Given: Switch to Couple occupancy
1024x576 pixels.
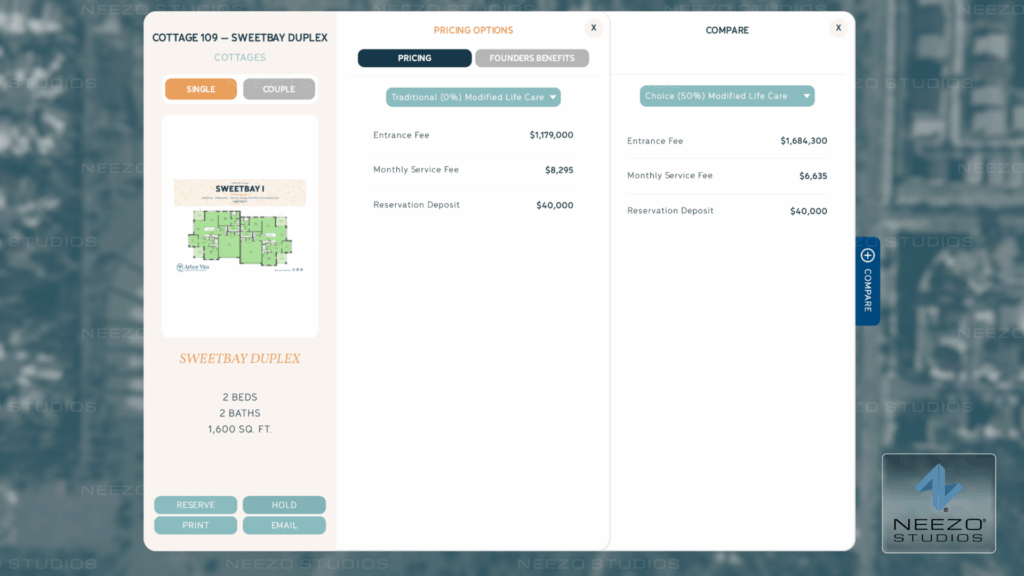Looking at the screenshot, I should pos(279,89).
